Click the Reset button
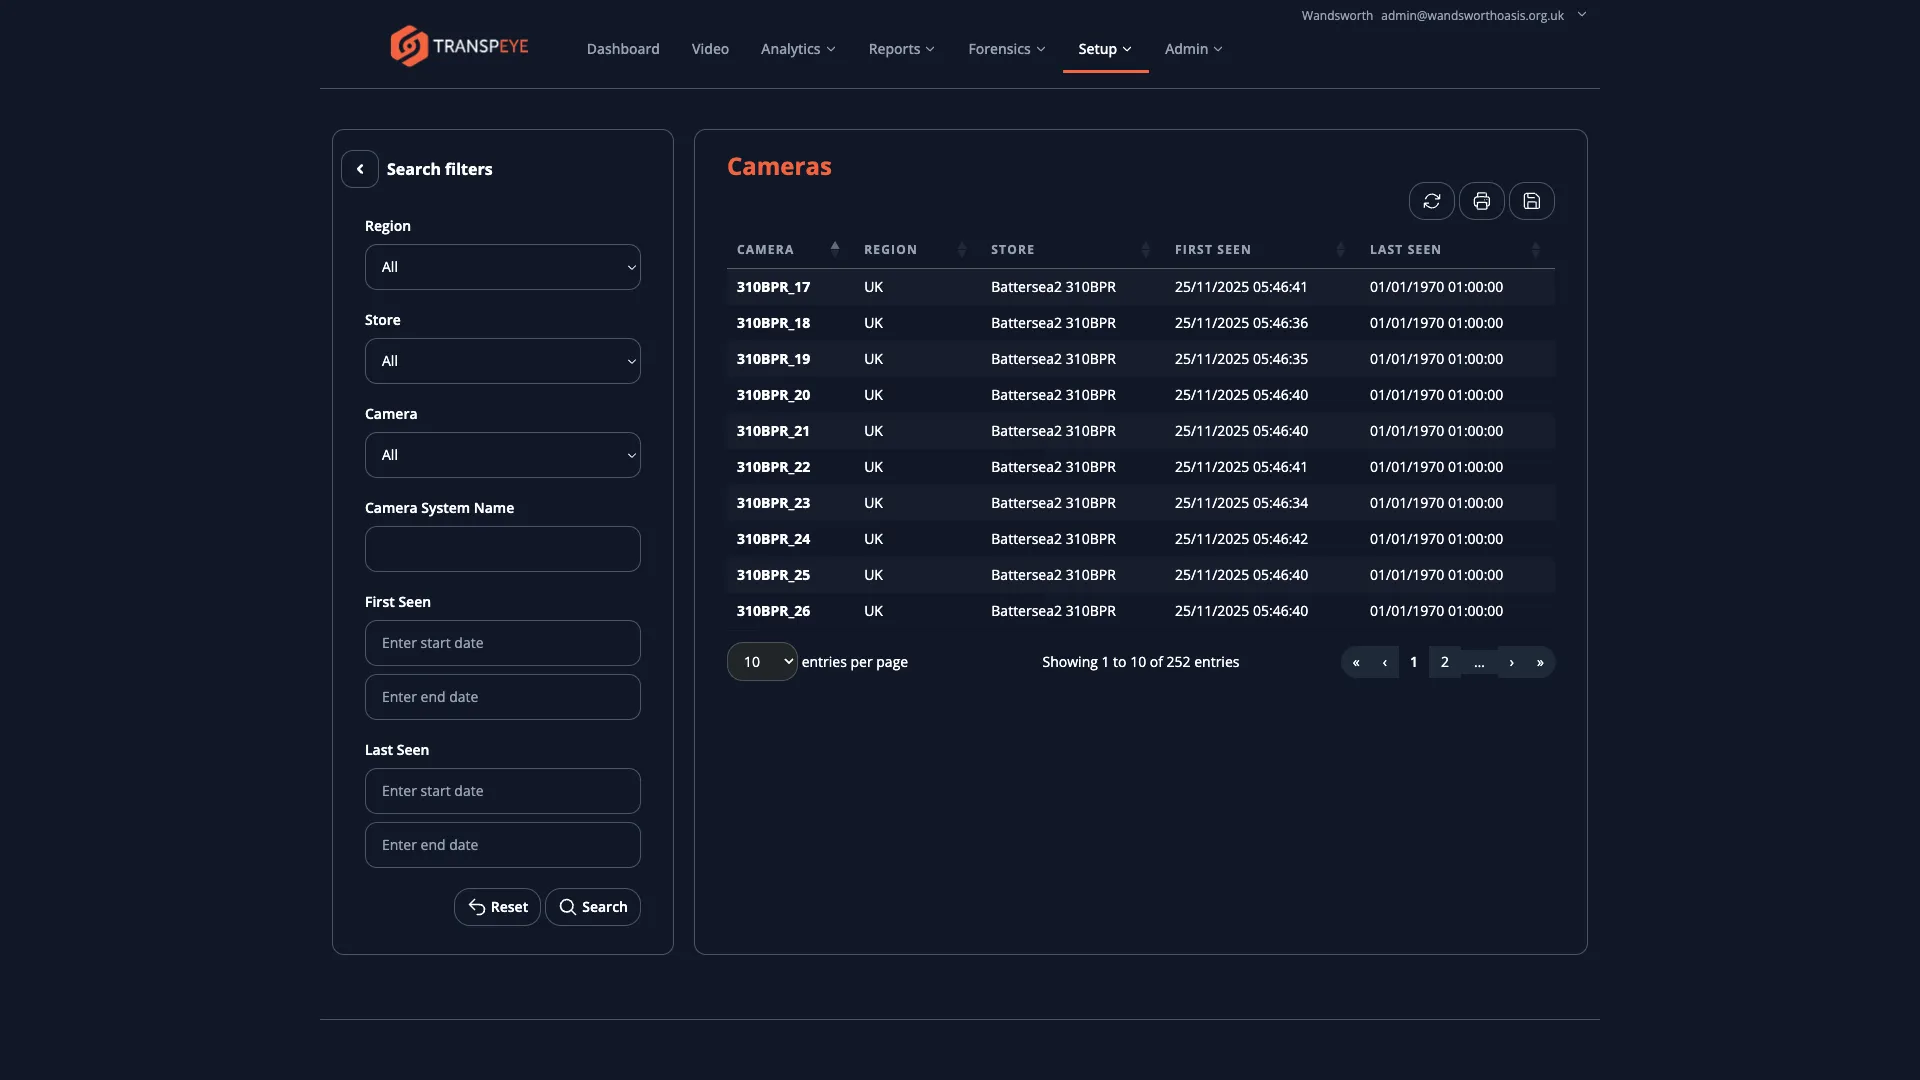The width and height of the screenshot is (1920, 1080). (496, 906)
